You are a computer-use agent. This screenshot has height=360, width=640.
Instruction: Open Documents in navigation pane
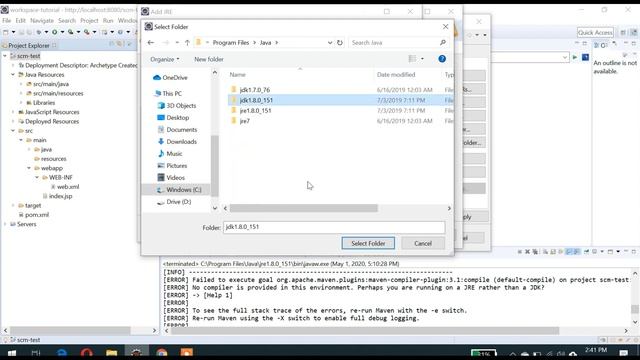[177, 129]
